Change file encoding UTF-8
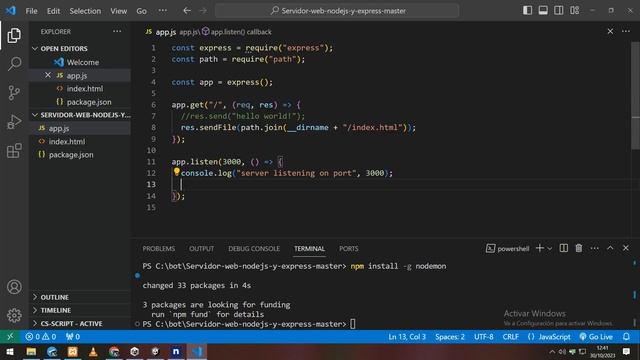The image size is (640, 360). [x=484, y=337]
